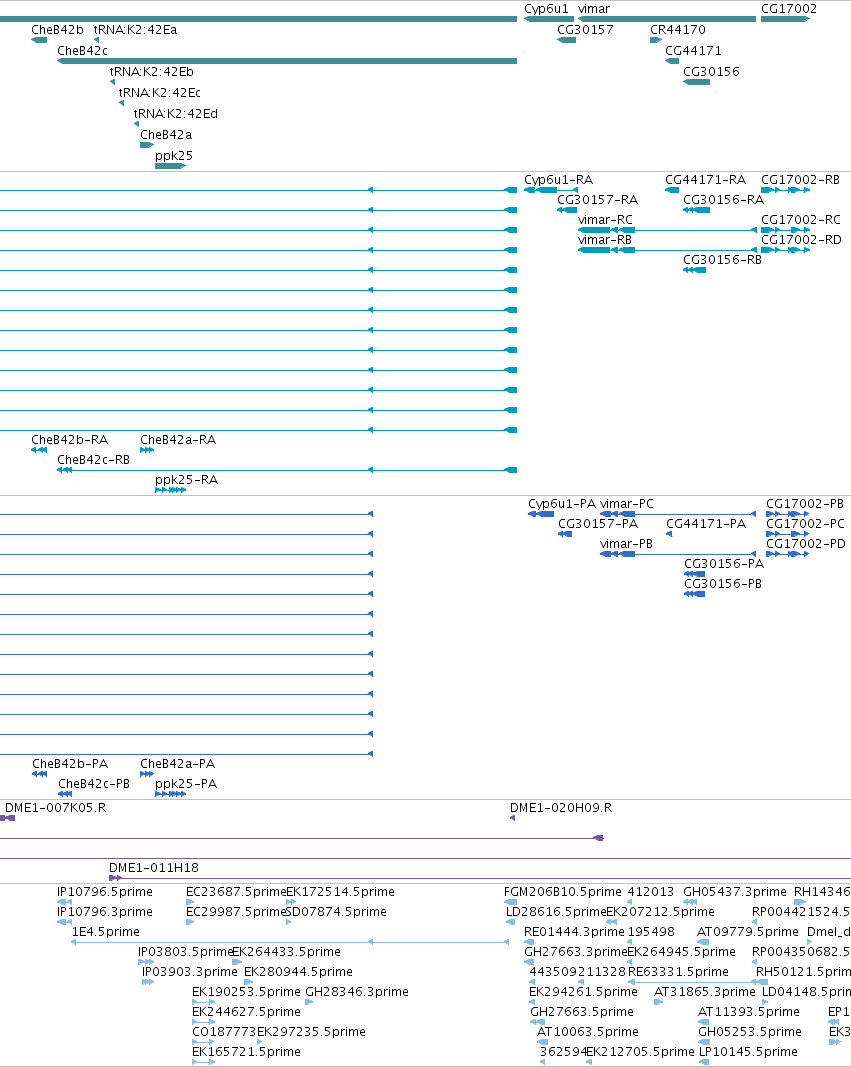
Task: Click the AT09779.5prime EST label
Action: click(x=748, y=932)
